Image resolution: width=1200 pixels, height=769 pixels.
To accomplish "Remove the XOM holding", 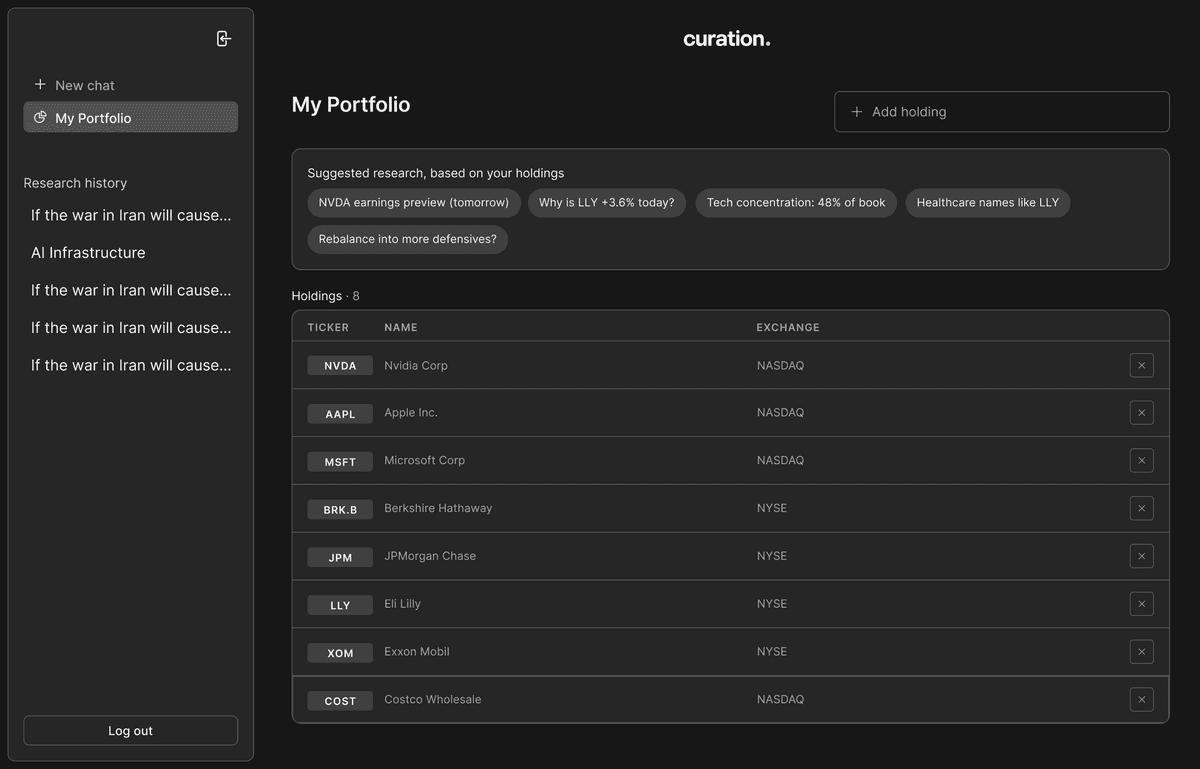I will tap(1141, 652).
